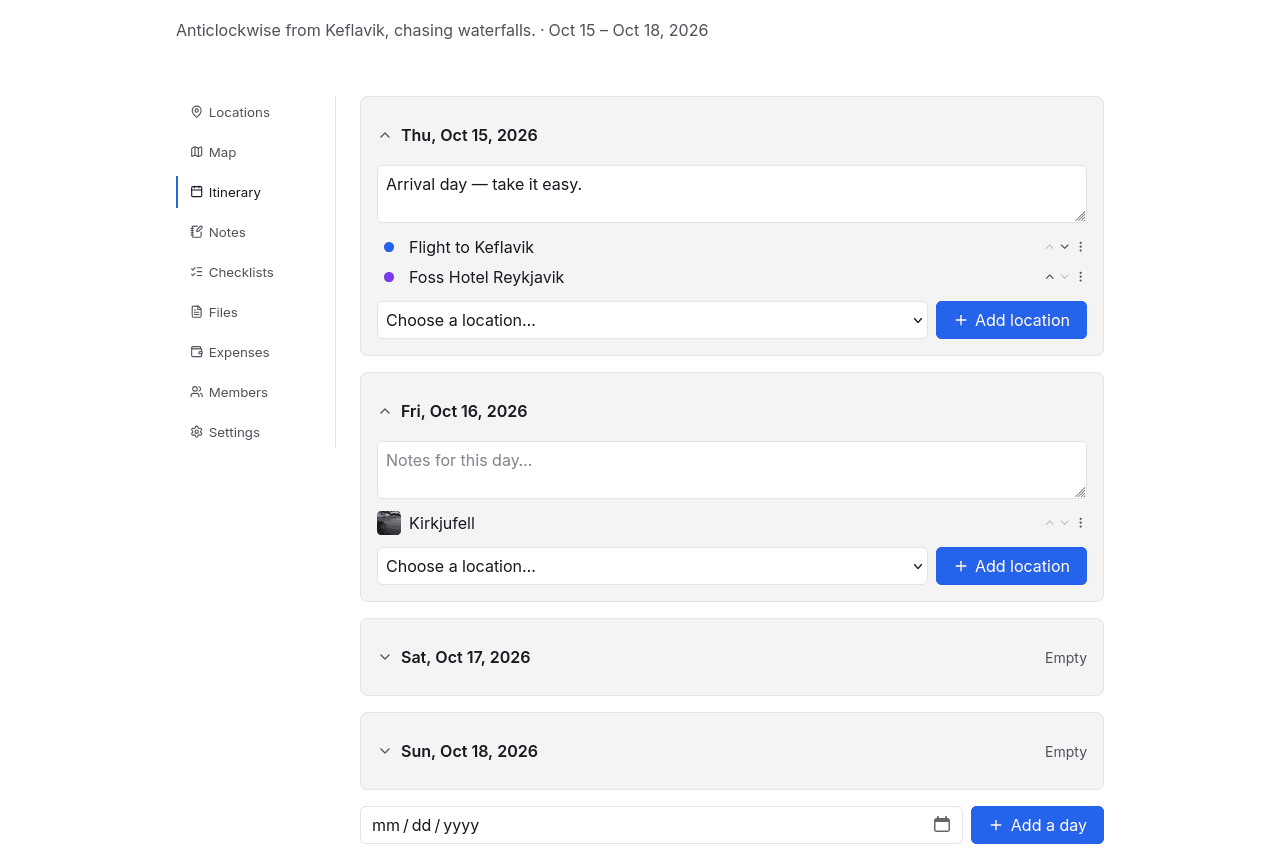1280x860 pixels.
Task: Click the blue dot beside Flight to Keflavik
Action: [x=389, y=247]
